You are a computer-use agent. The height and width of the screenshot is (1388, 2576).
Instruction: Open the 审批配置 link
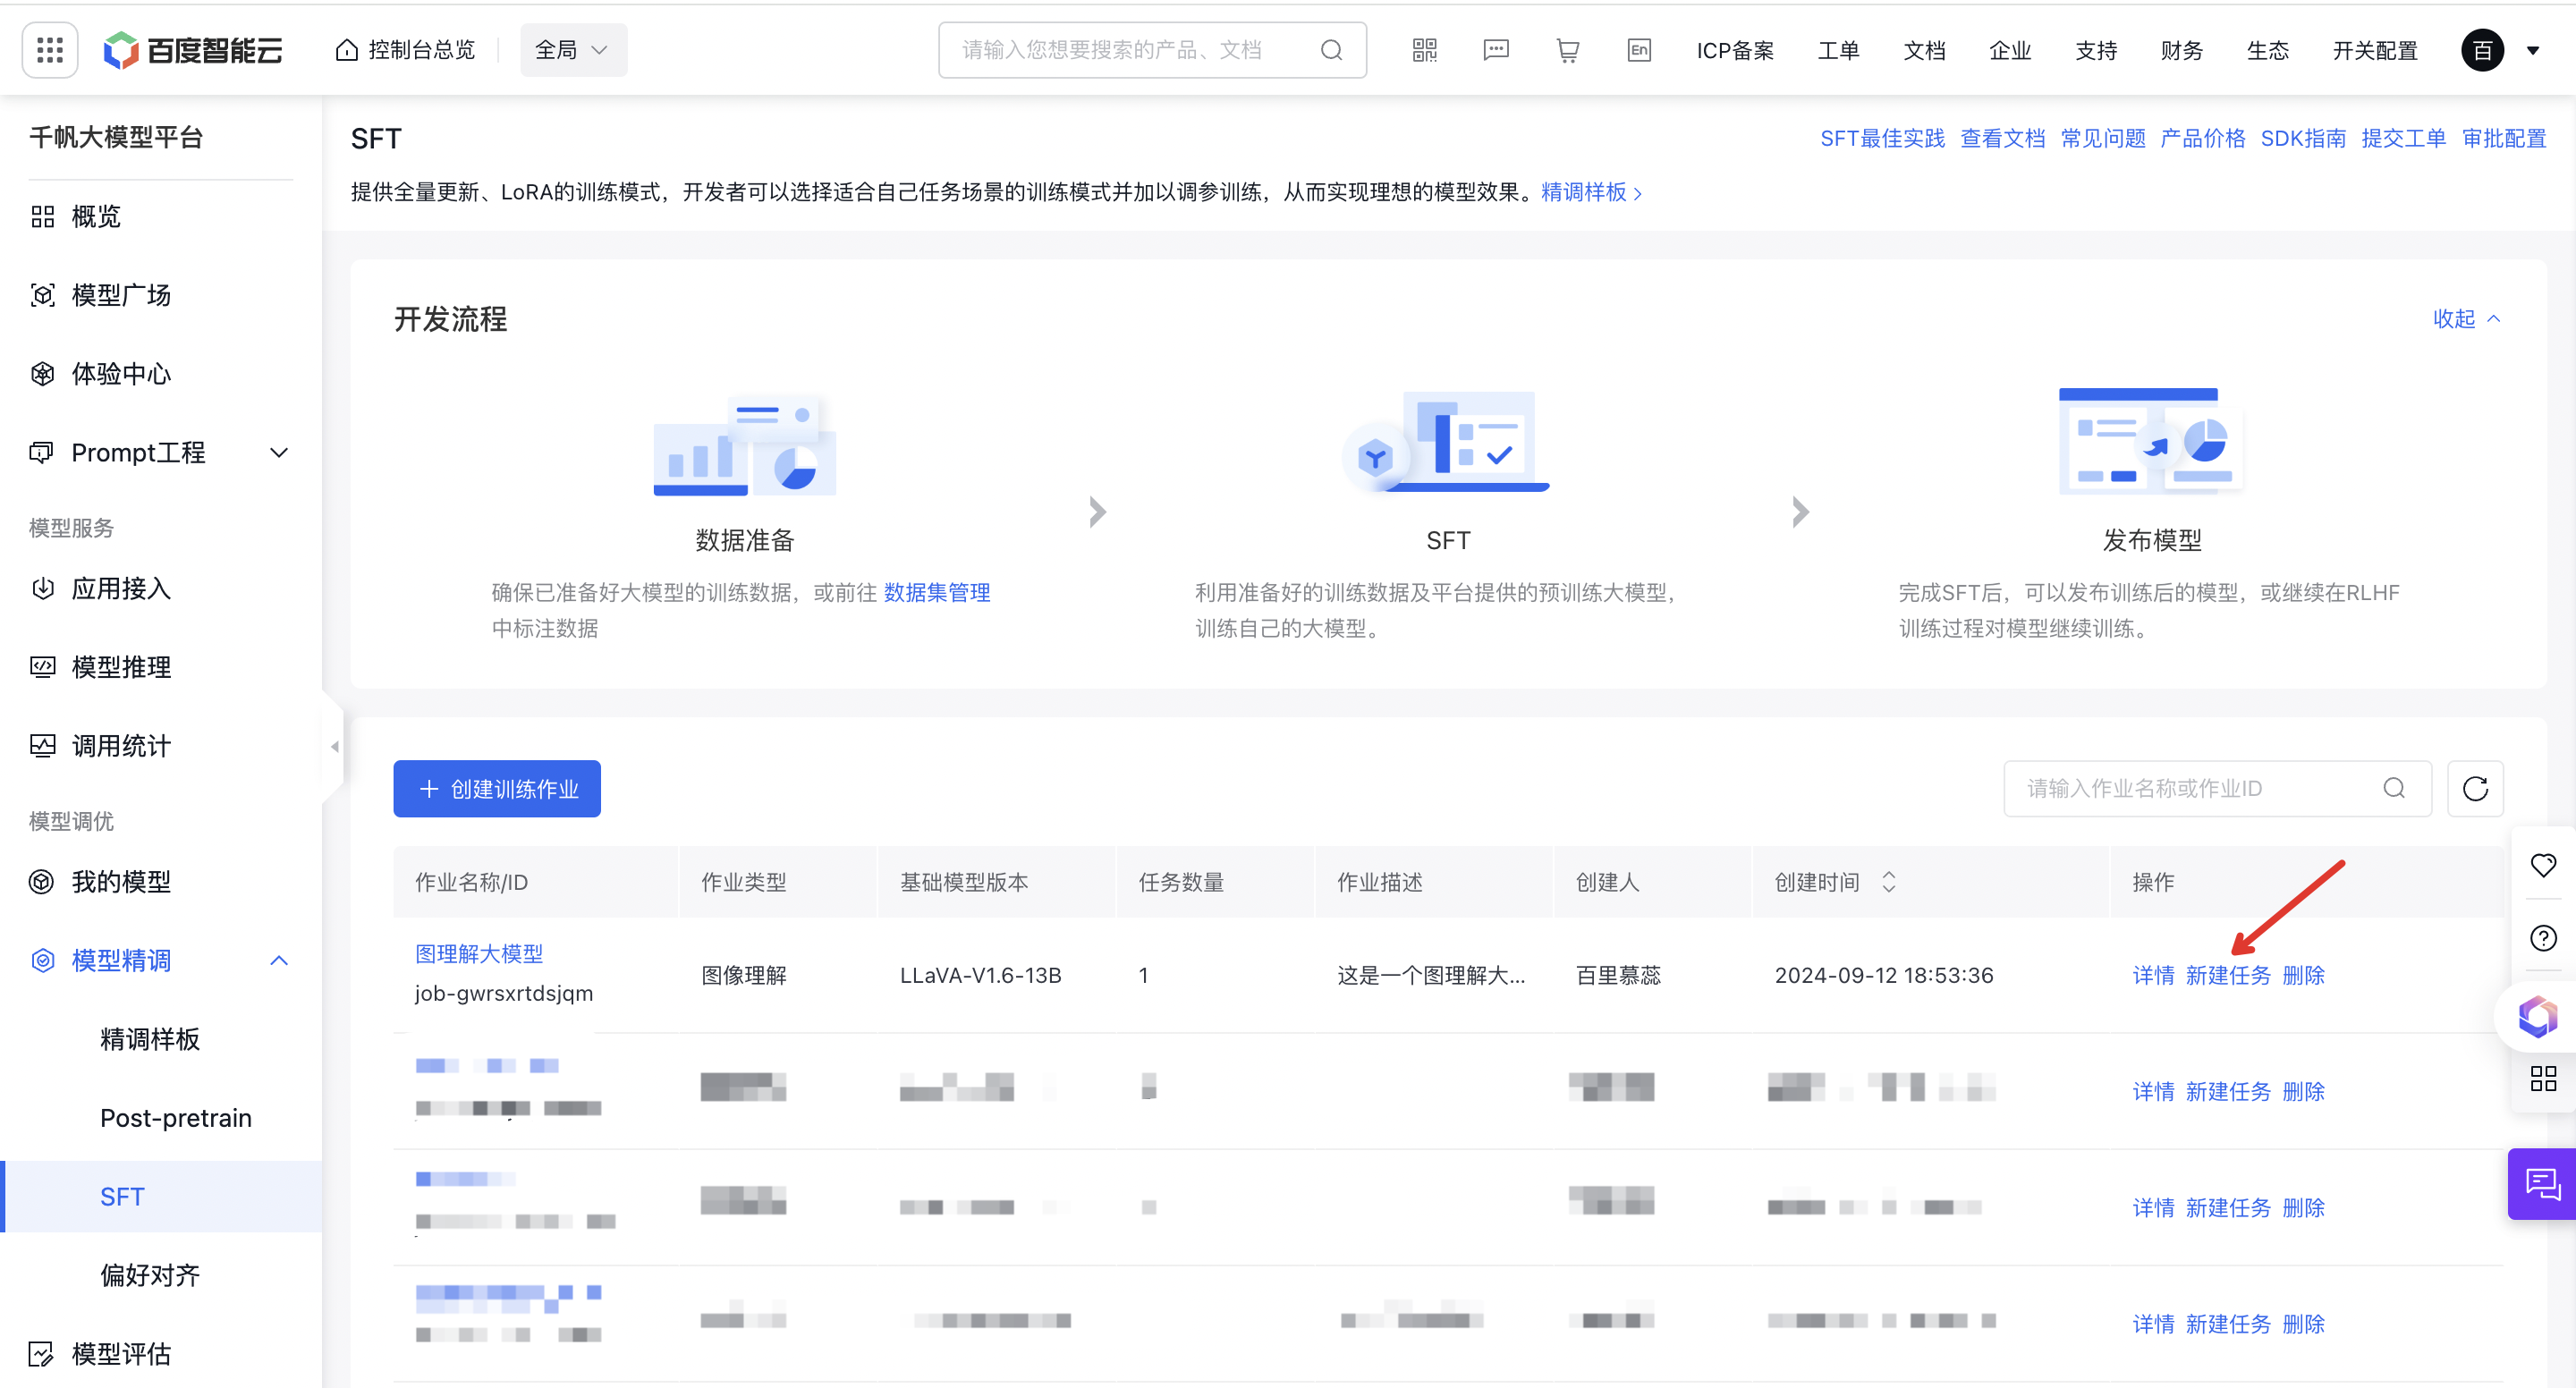[2504, 138]
